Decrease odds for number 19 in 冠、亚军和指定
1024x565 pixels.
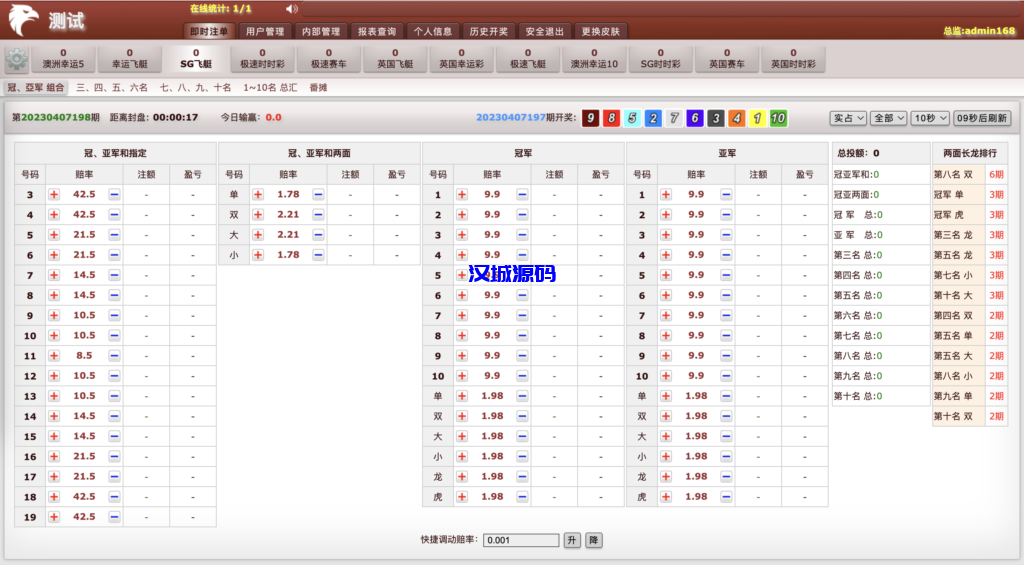pos(114,517)
